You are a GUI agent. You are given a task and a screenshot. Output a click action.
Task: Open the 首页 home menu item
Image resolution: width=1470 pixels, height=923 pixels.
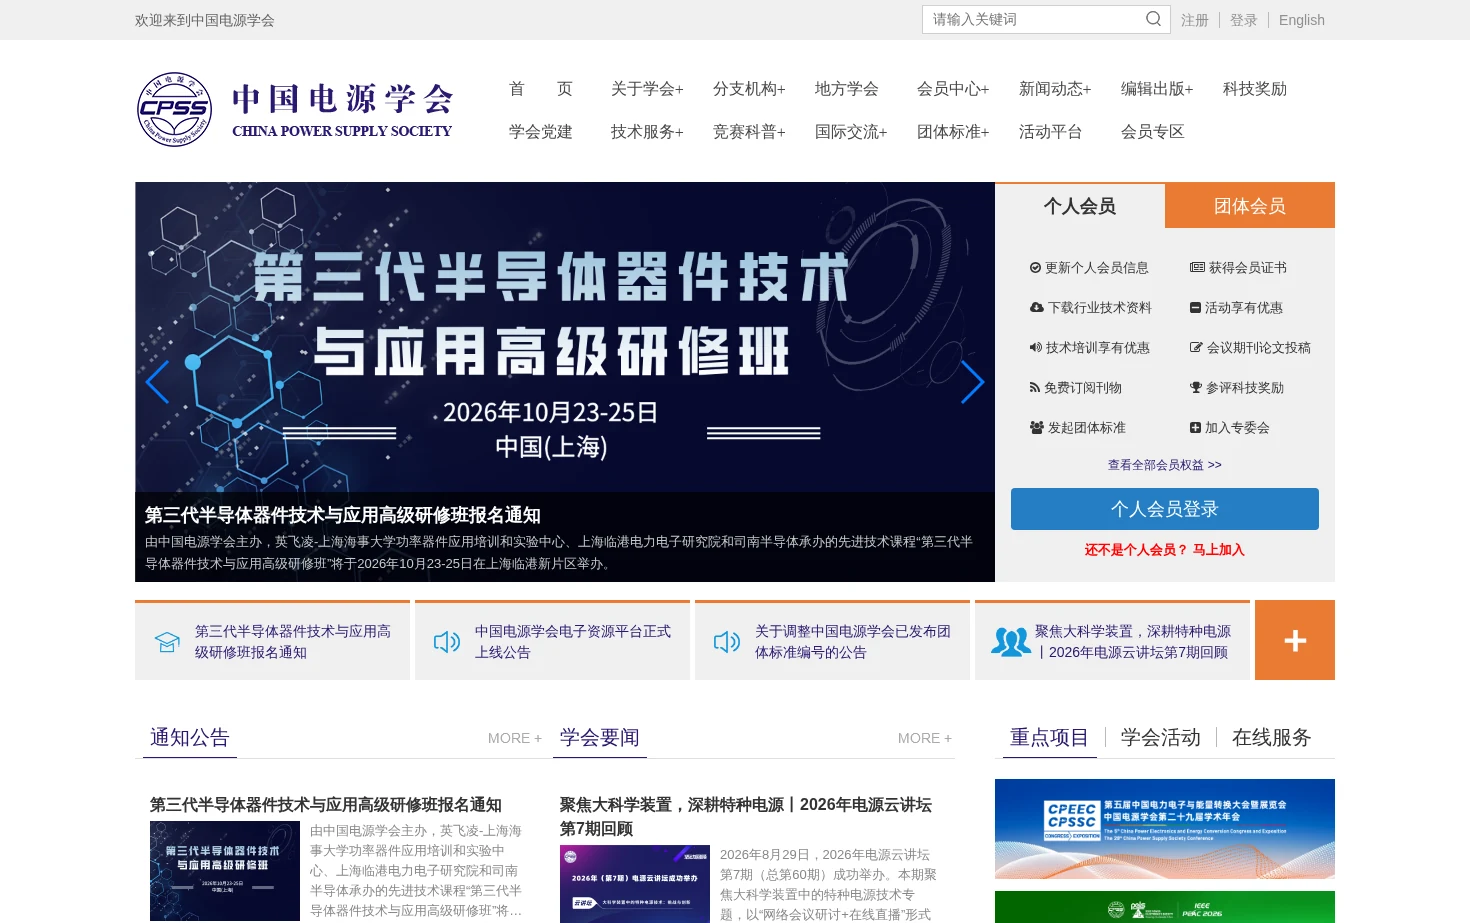pos(541,89)
